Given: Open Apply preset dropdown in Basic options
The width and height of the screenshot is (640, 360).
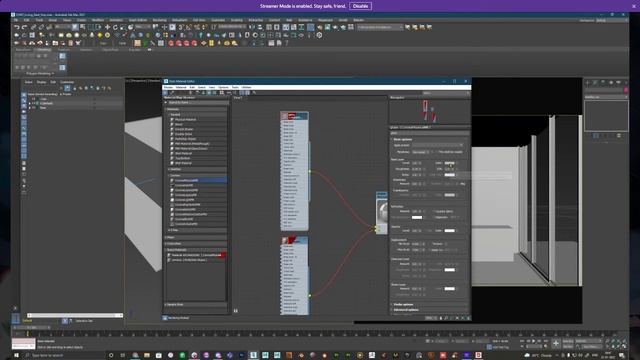Looking at the screenshot, I should tap(438, 145).
